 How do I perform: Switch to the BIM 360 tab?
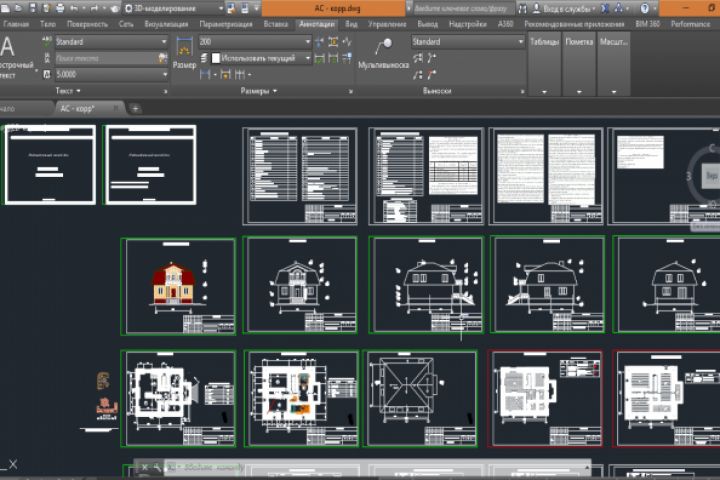point(647,24)
